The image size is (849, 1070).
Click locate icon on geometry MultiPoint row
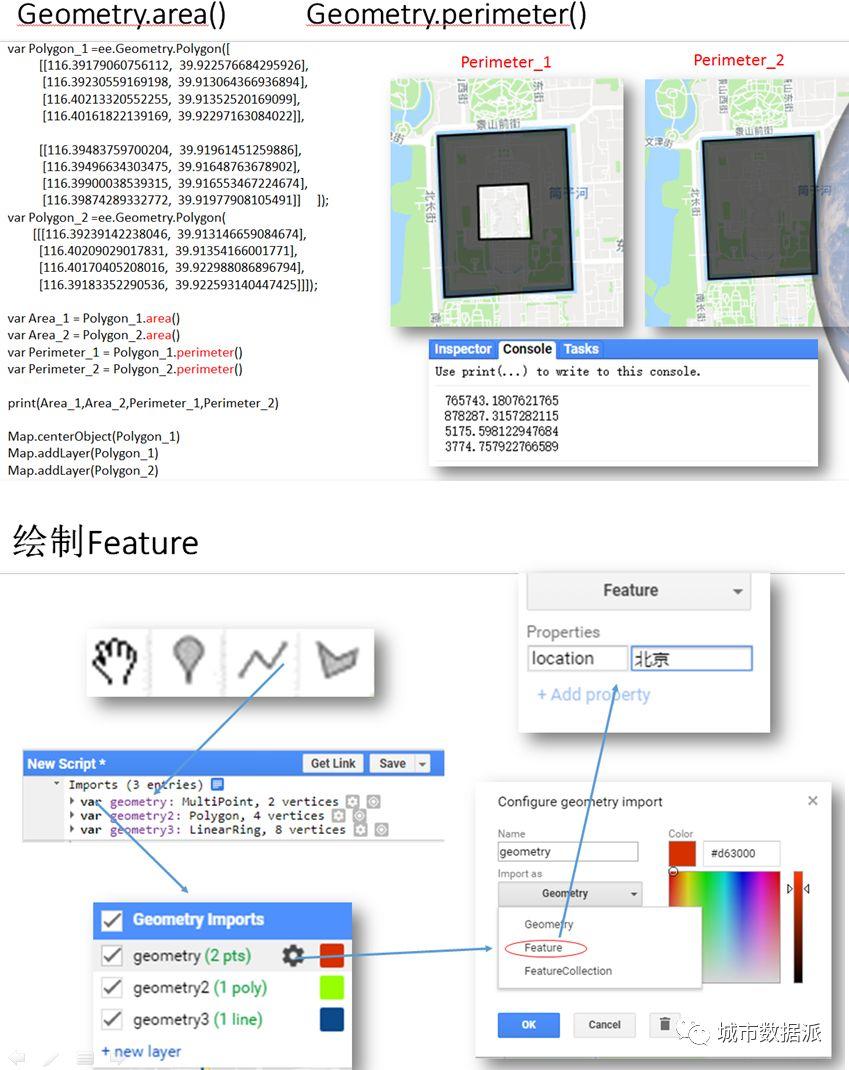[373, 801]
